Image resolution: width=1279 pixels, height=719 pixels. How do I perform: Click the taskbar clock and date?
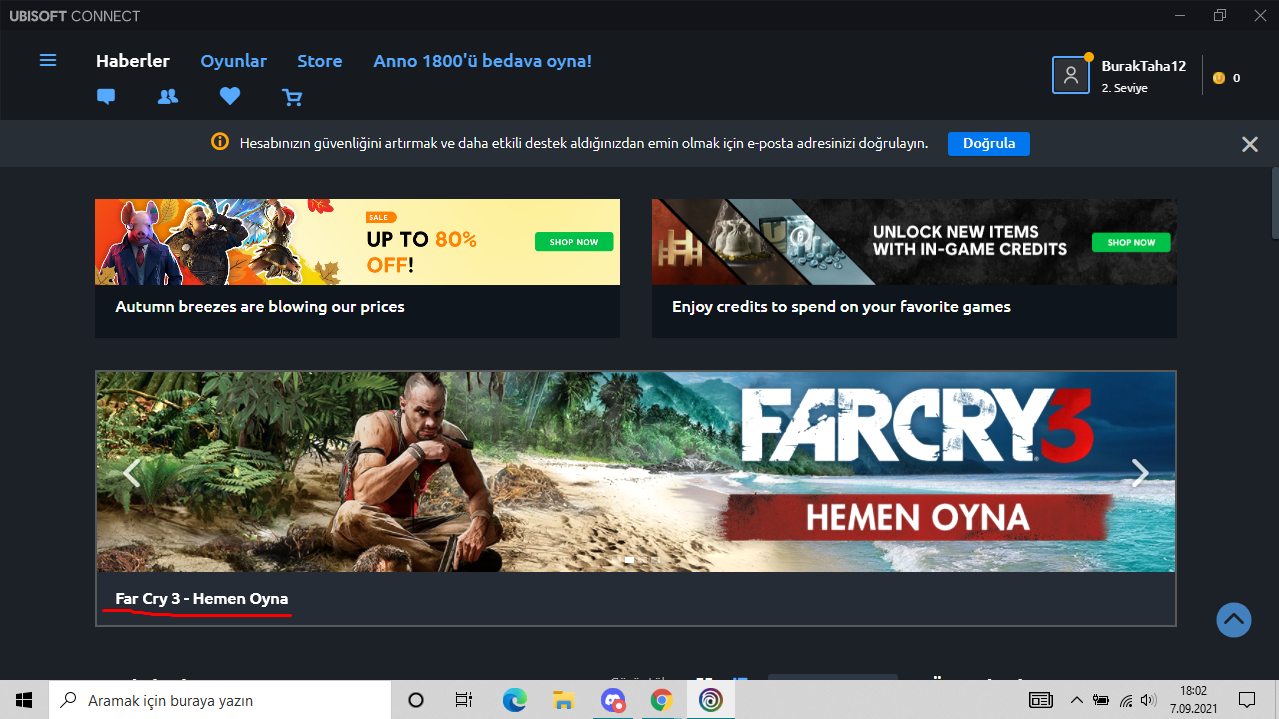pos(1194,700)
